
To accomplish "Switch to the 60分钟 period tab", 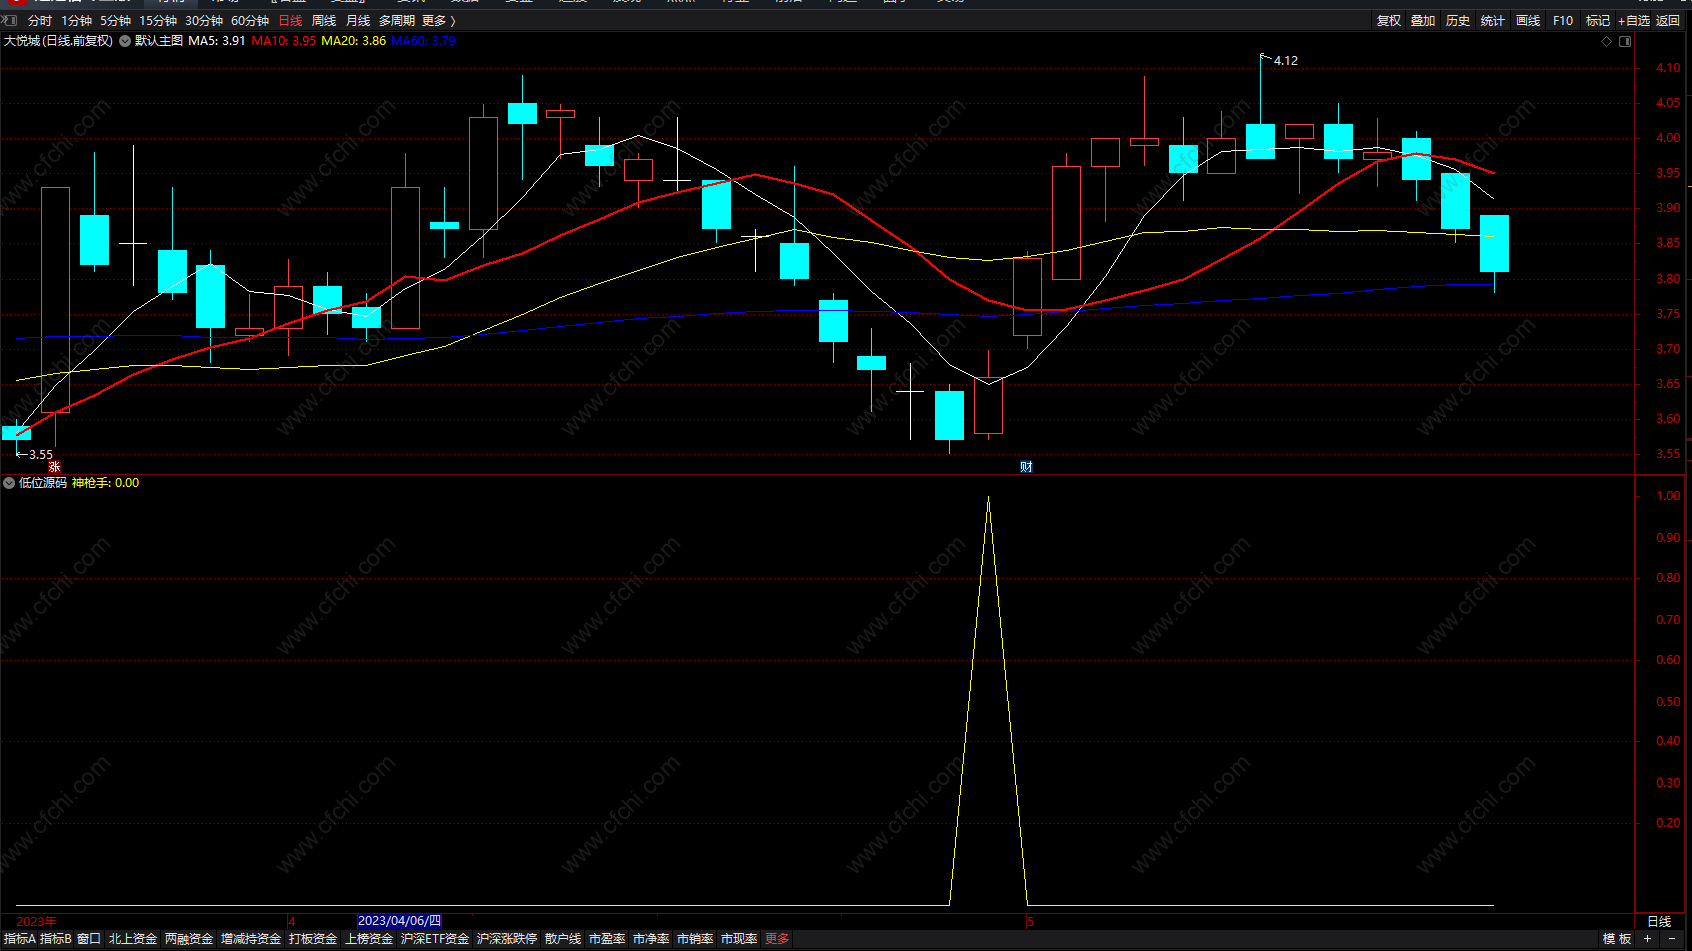I will click(250, 20).
